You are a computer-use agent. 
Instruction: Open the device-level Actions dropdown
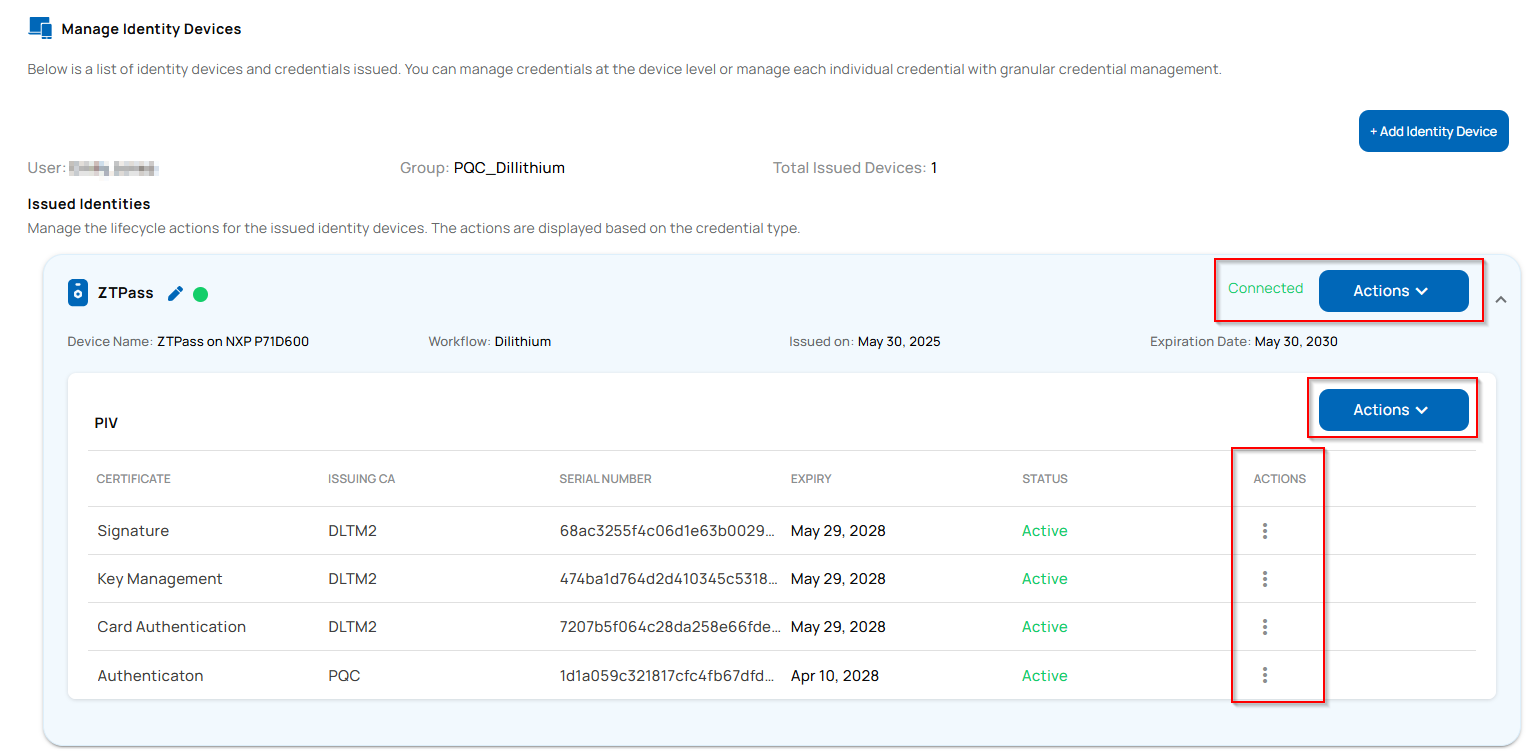point(1394,290)
